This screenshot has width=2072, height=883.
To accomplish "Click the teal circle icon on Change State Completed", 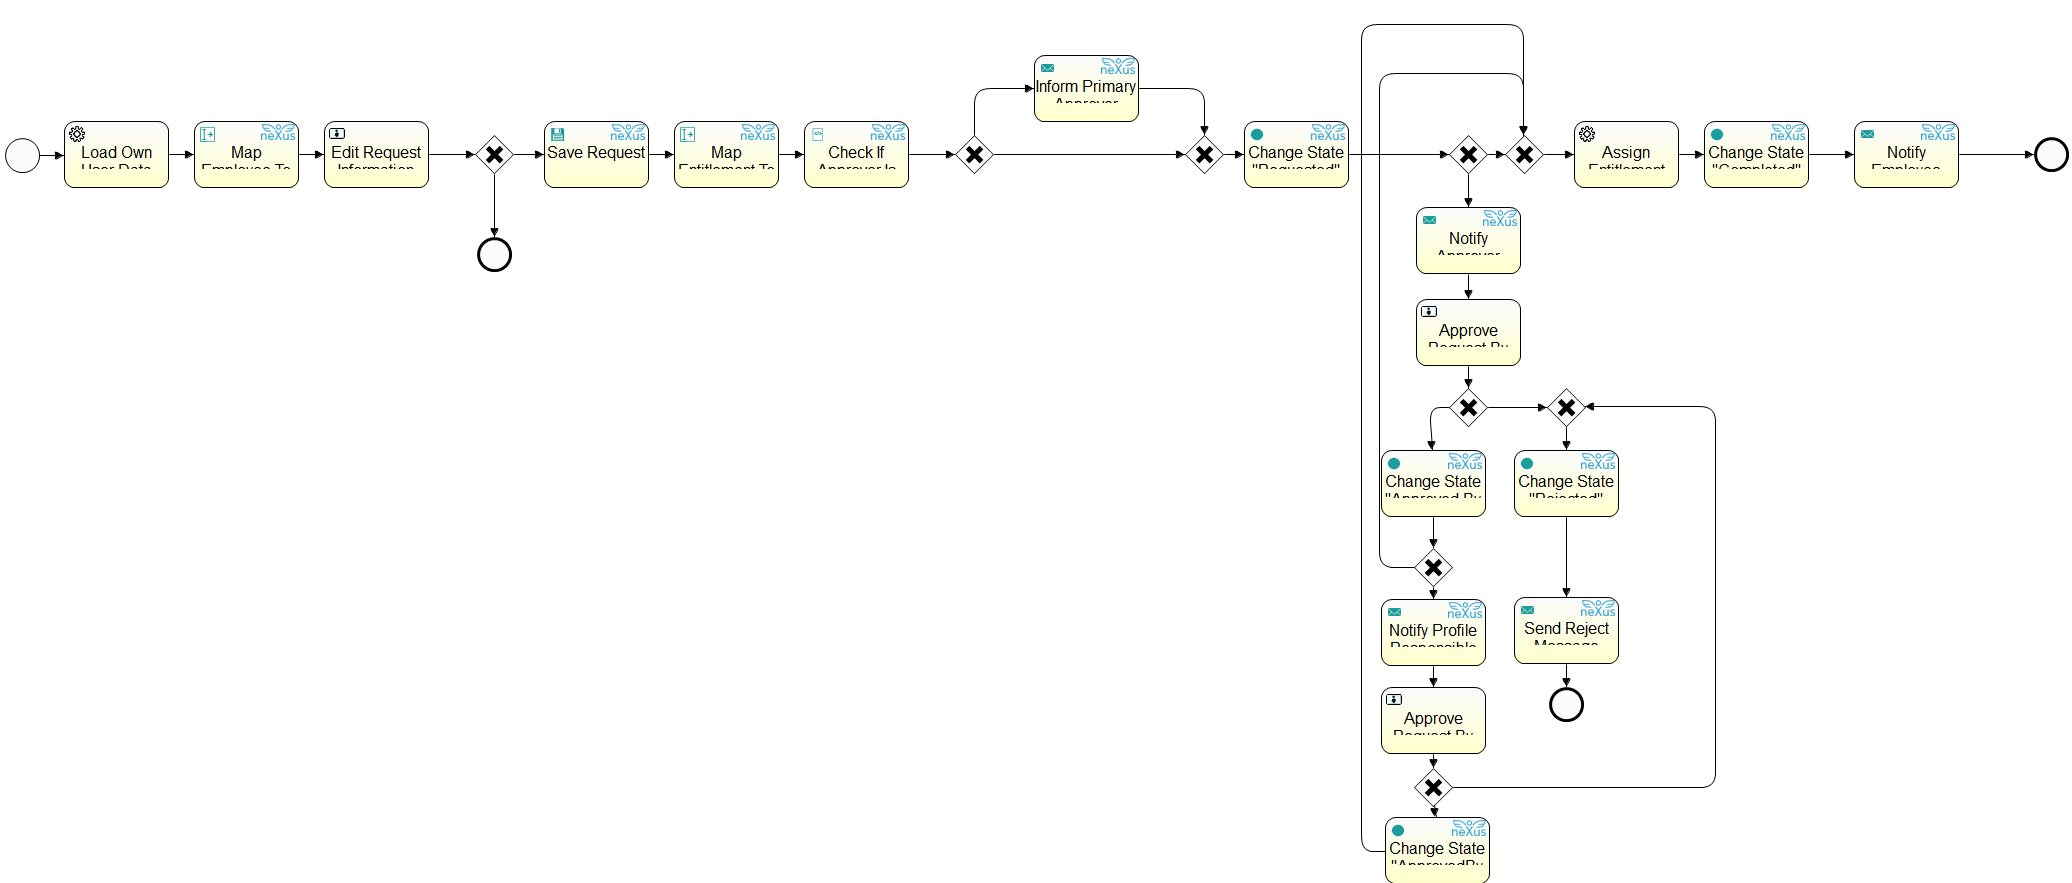I will point(1717,134).
